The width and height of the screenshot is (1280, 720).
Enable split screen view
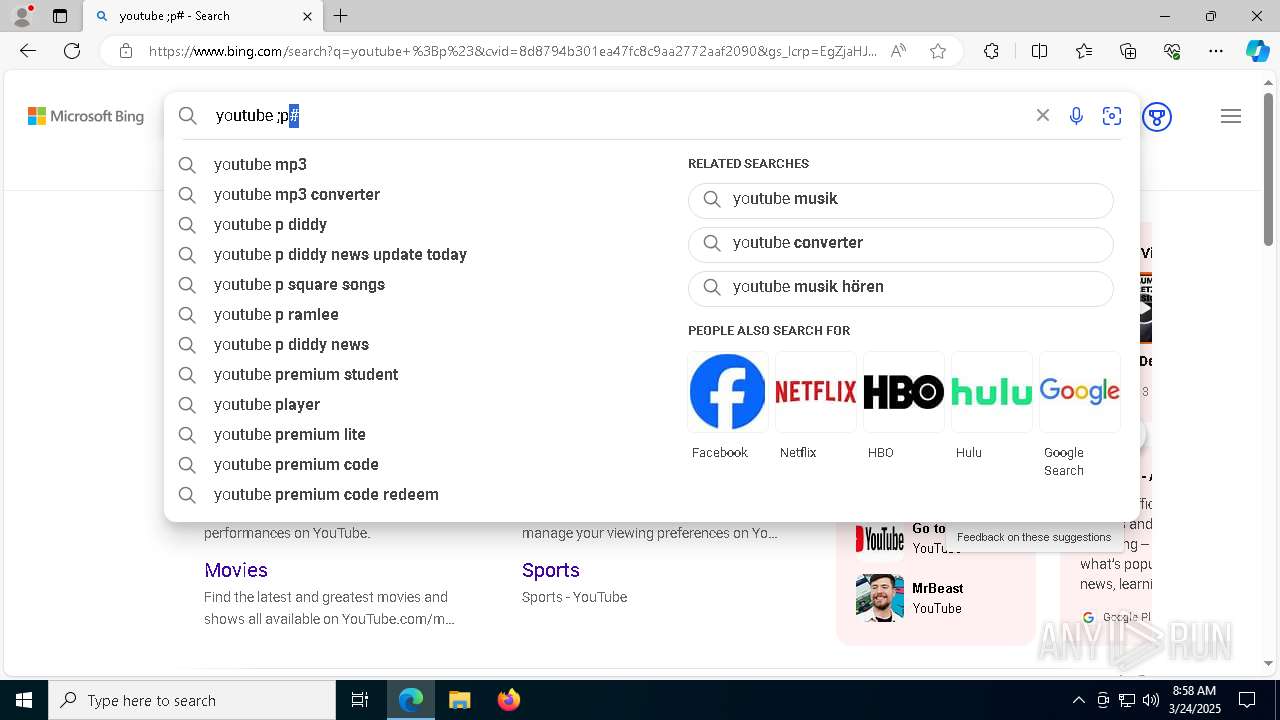pyautogui.click(x=1039, y=51)
